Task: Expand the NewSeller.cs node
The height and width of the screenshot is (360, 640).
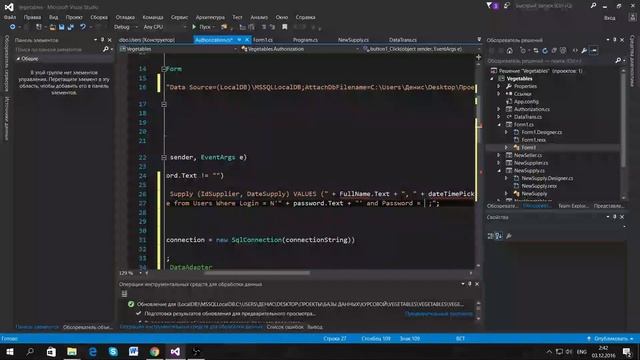Action: click(x=498, y=155)
